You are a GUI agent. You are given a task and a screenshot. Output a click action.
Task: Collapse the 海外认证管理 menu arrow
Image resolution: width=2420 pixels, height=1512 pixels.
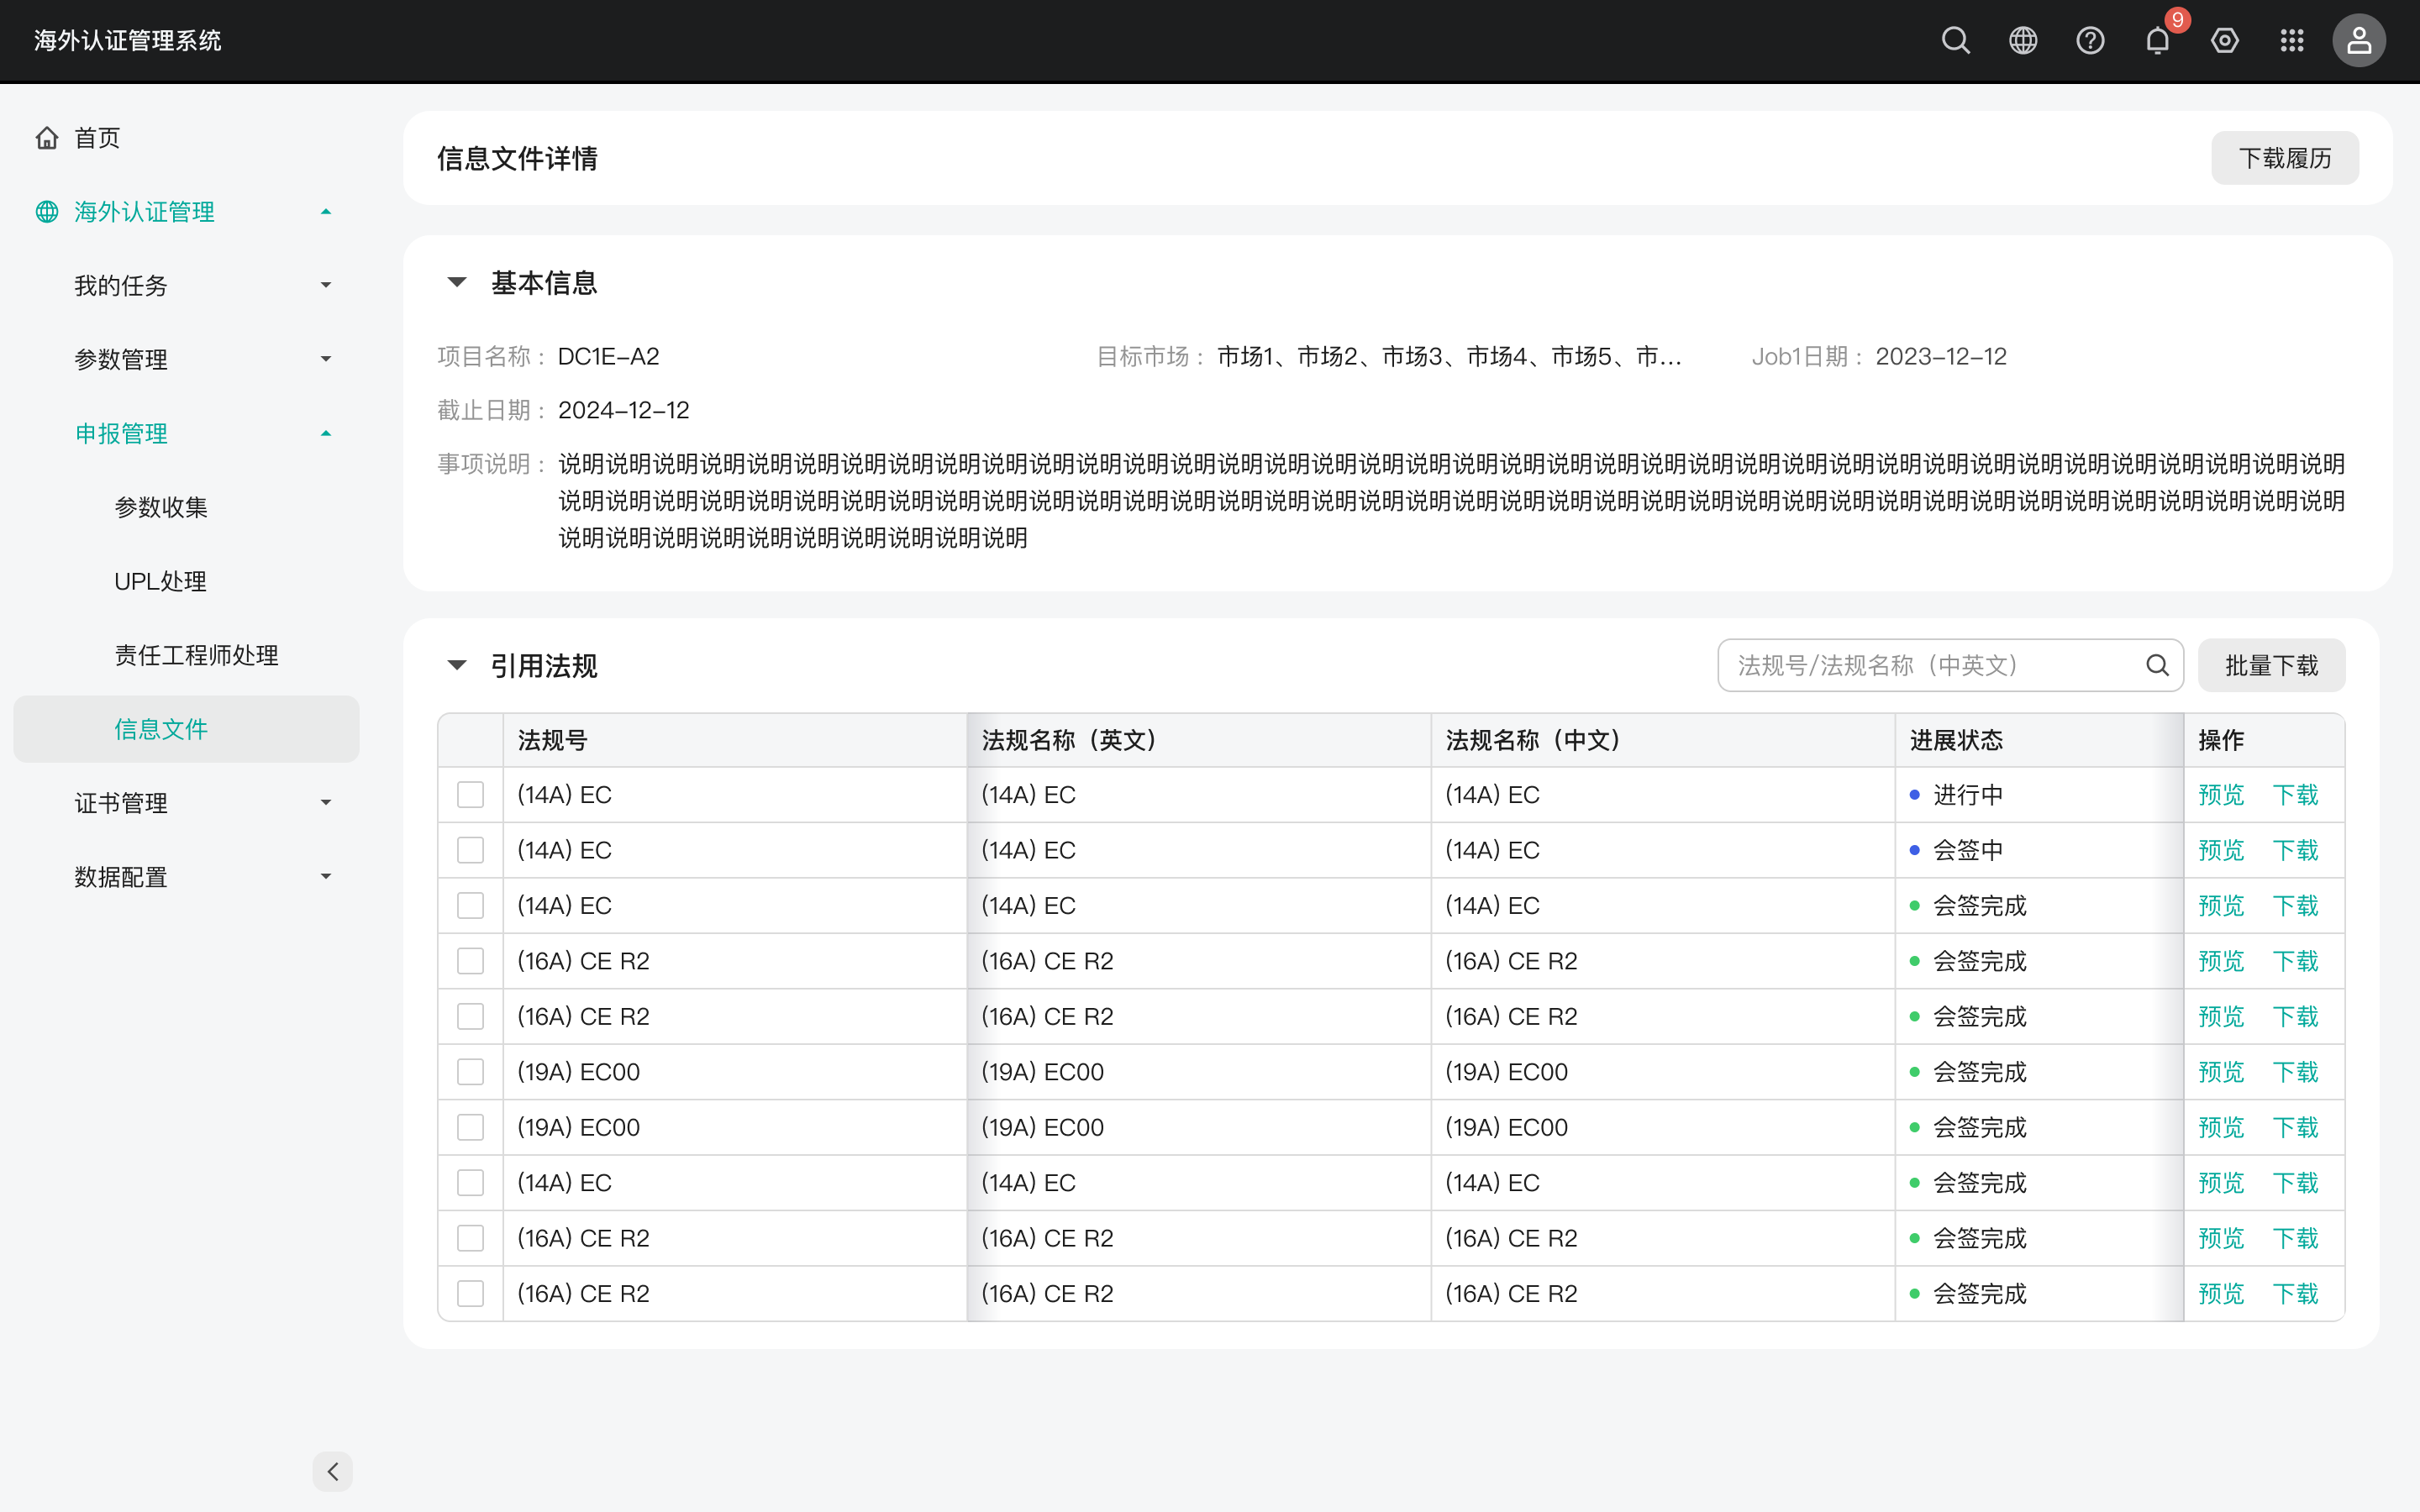pos(326,211)
